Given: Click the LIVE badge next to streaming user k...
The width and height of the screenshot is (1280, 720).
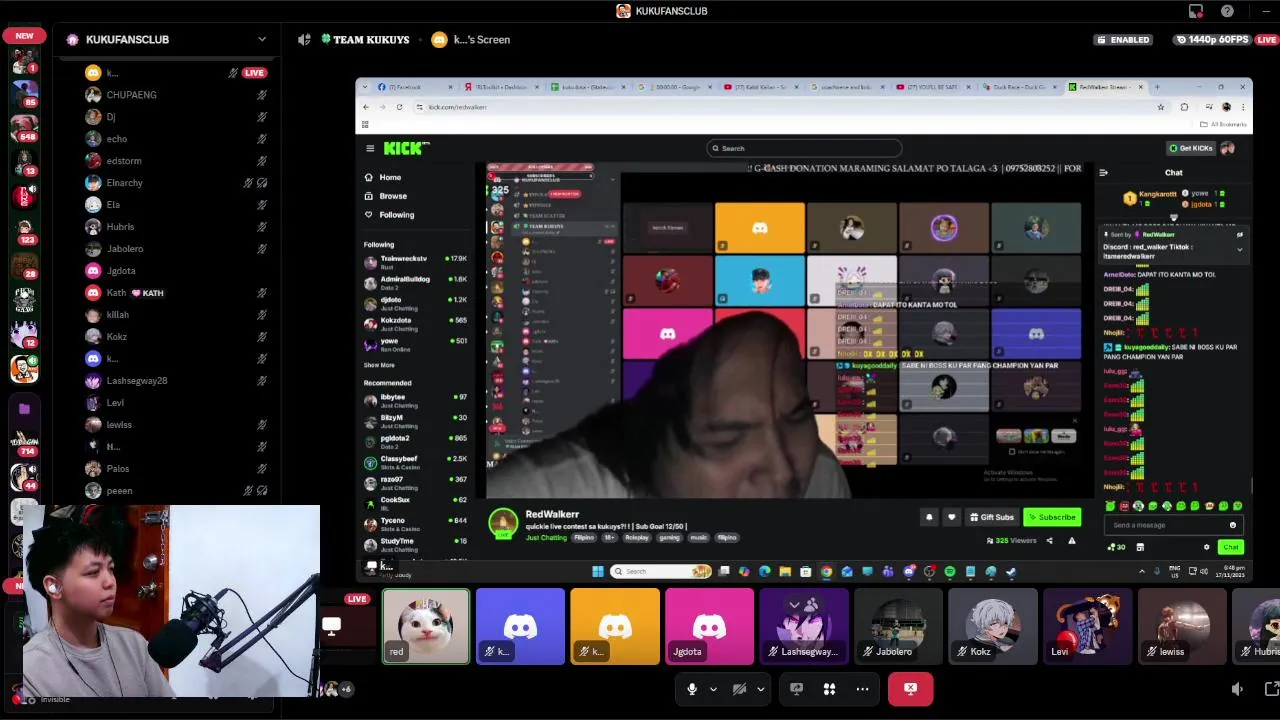Looking at the screenshot, I should tap(254, 73).
